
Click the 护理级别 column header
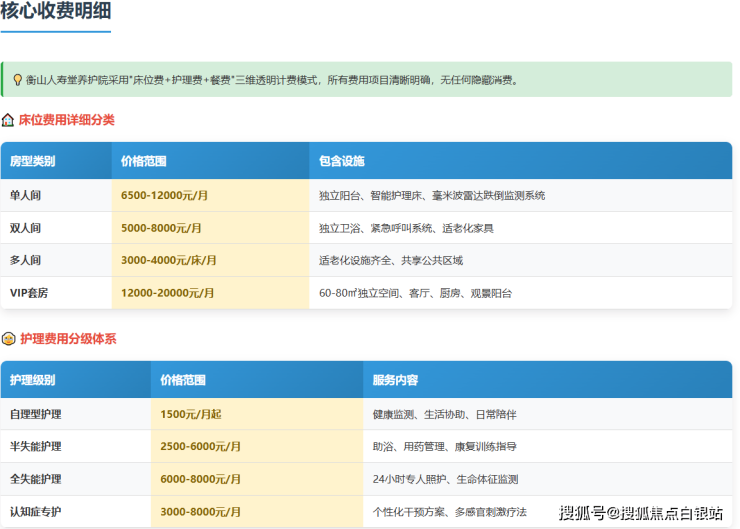(x=32, y=381)
